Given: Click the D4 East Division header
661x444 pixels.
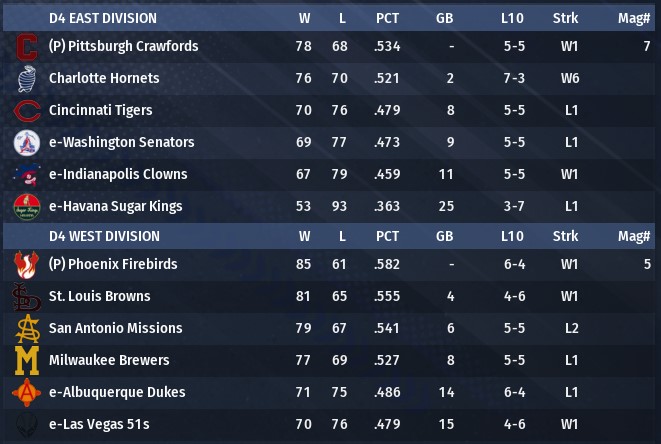Looking at the screenshot, I should 103,18.
